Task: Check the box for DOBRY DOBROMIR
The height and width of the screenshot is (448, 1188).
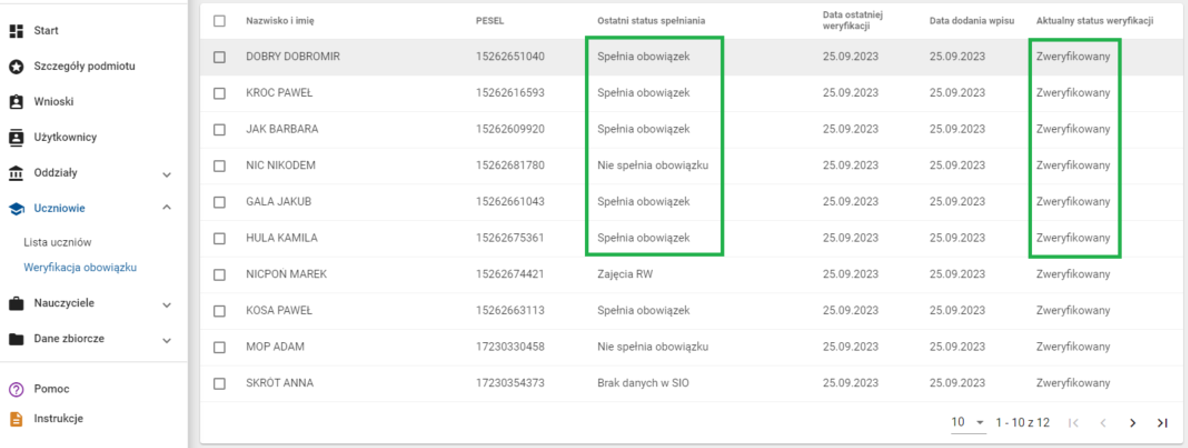Action: pos(219,57)
